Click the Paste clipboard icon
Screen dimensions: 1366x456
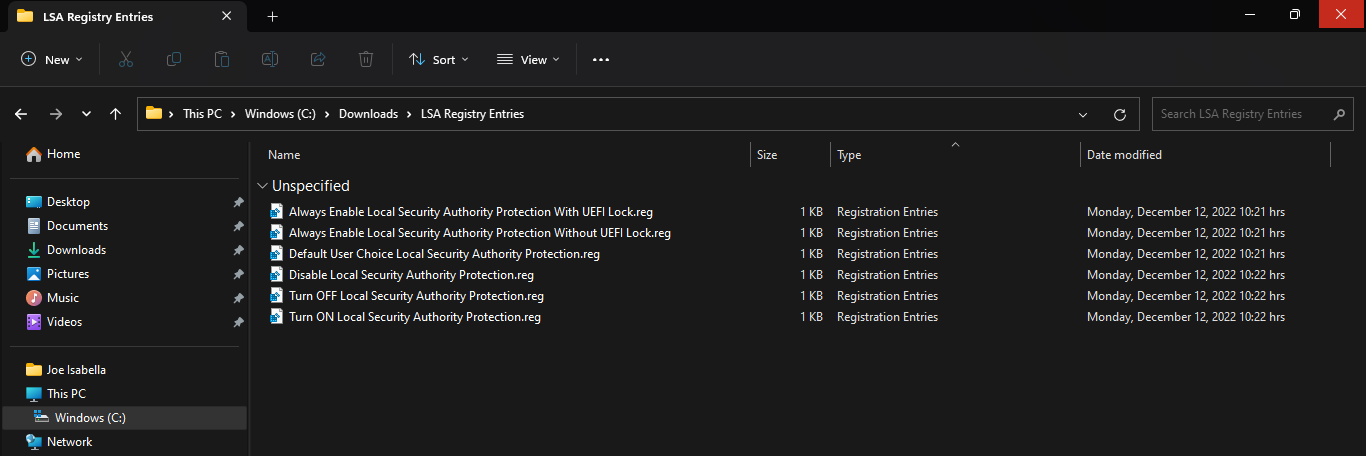click(x=222, y=59)
